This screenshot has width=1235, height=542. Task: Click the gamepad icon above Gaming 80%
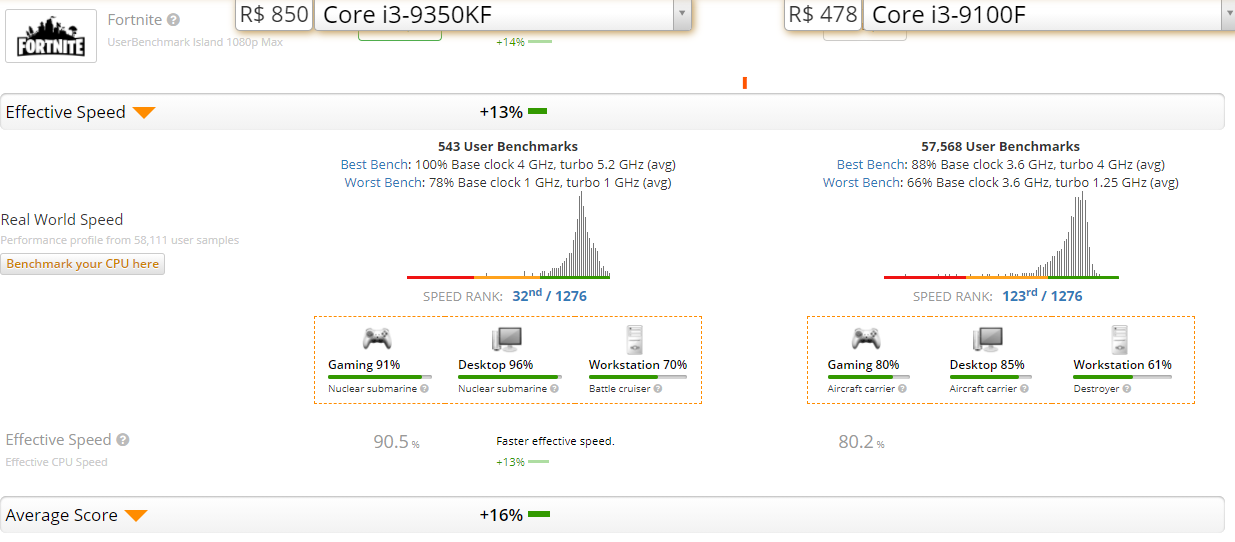click(866, 338)
